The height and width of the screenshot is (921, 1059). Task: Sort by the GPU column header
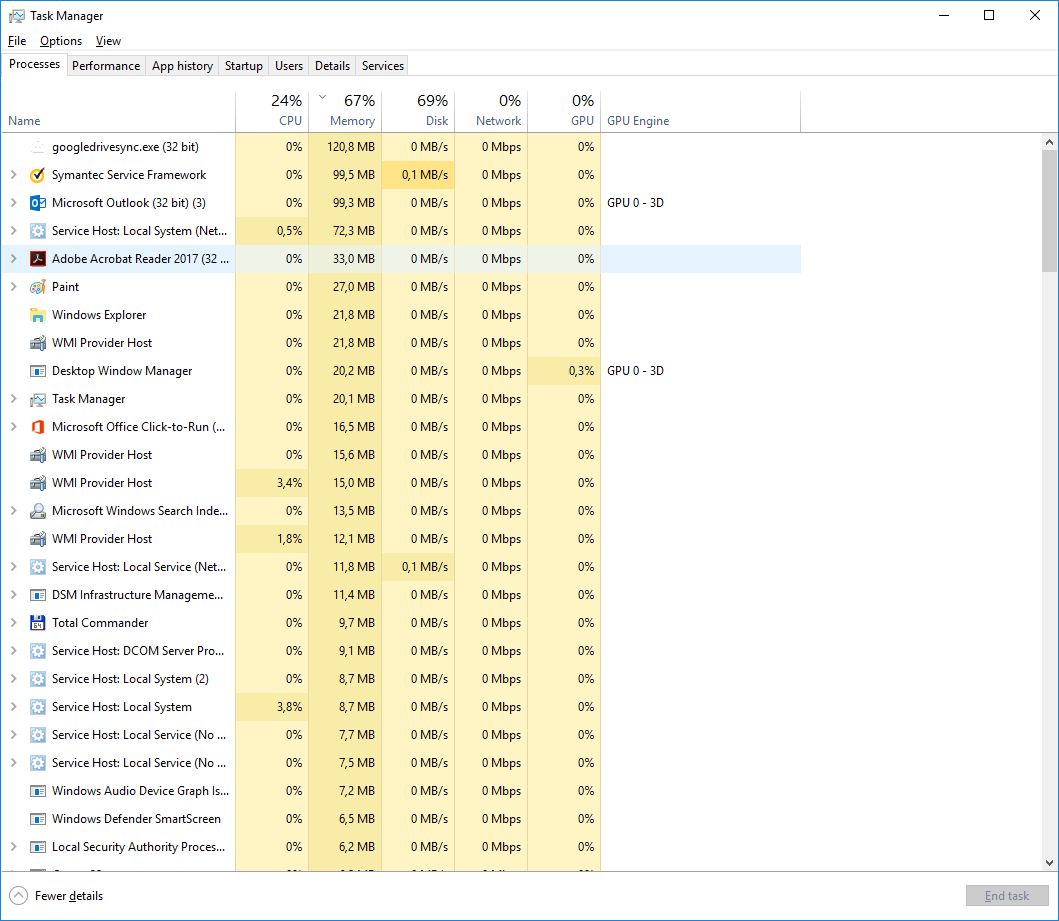pos(564,111)
